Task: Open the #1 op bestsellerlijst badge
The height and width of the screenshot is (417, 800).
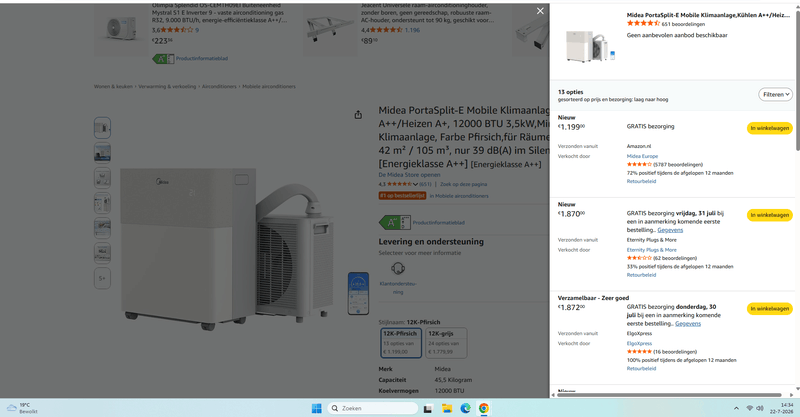Action: (x=402, y=195)
